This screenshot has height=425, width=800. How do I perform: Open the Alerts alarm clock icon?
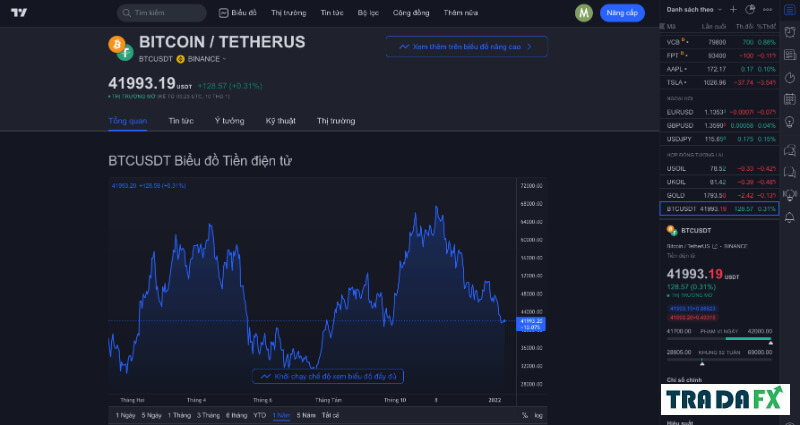(x=789, y=32)
